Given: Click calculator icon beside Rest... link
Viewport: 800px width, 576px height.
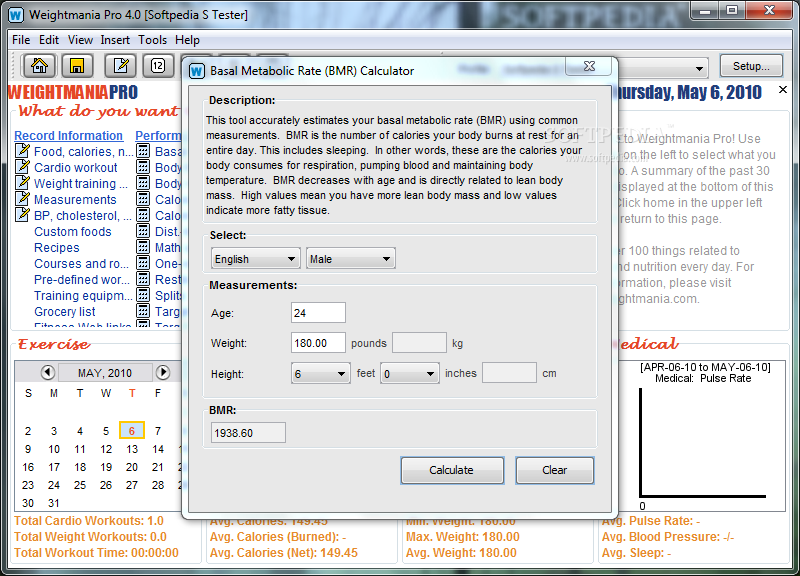Looking at the screenshot, I should tap(143, 279).
